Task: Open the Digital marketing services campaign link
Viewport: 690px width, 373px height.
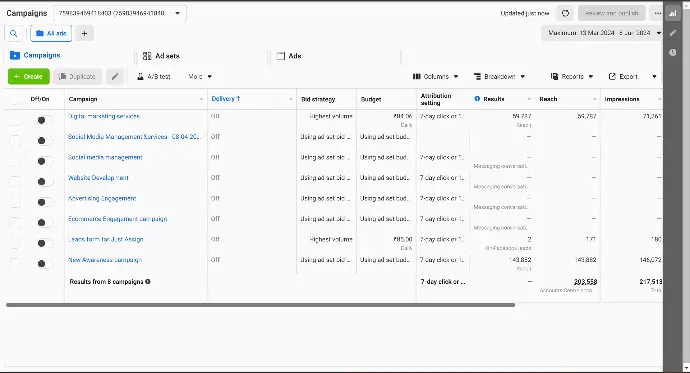Action: coord(104,117)
